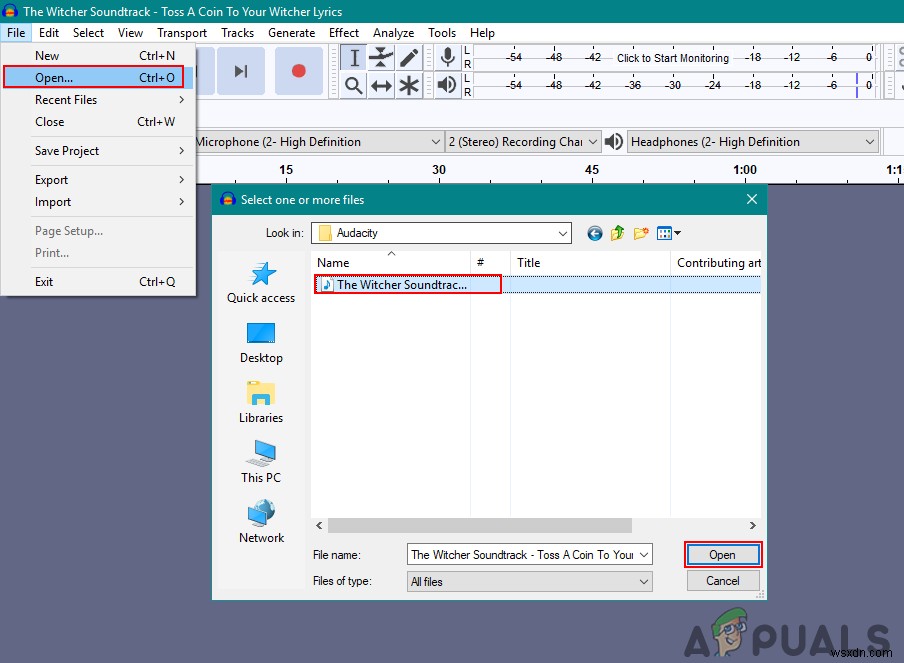Open the Help menu

pyautogui.click(x=482, y=33)
